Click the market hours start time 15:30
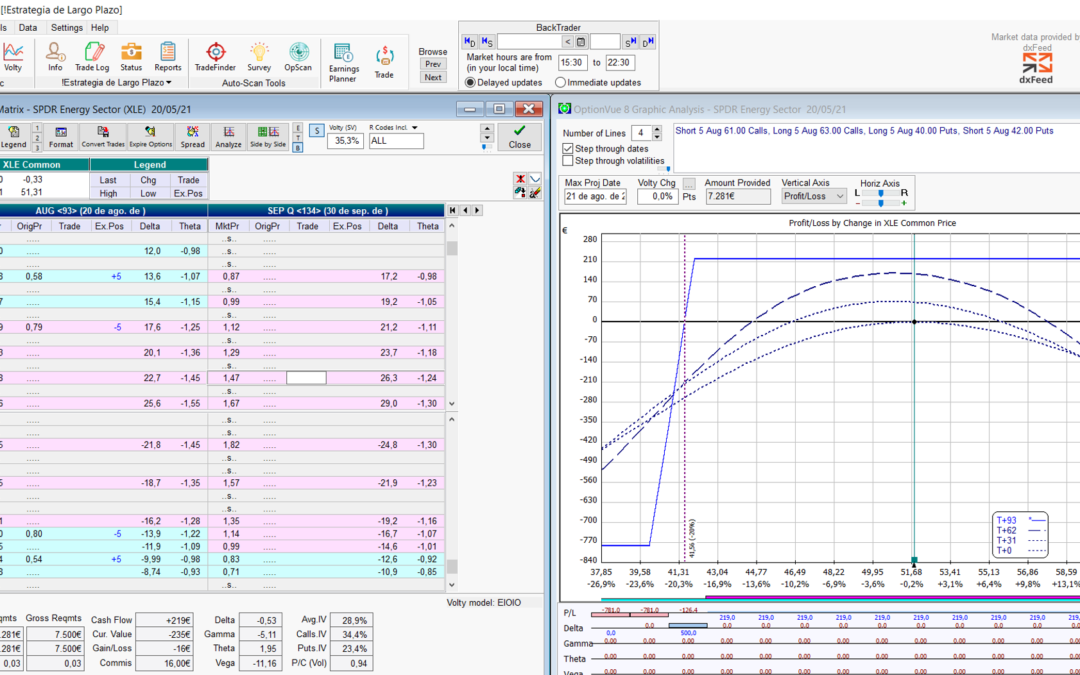The image size is (1080, 675). click(572, 63)
